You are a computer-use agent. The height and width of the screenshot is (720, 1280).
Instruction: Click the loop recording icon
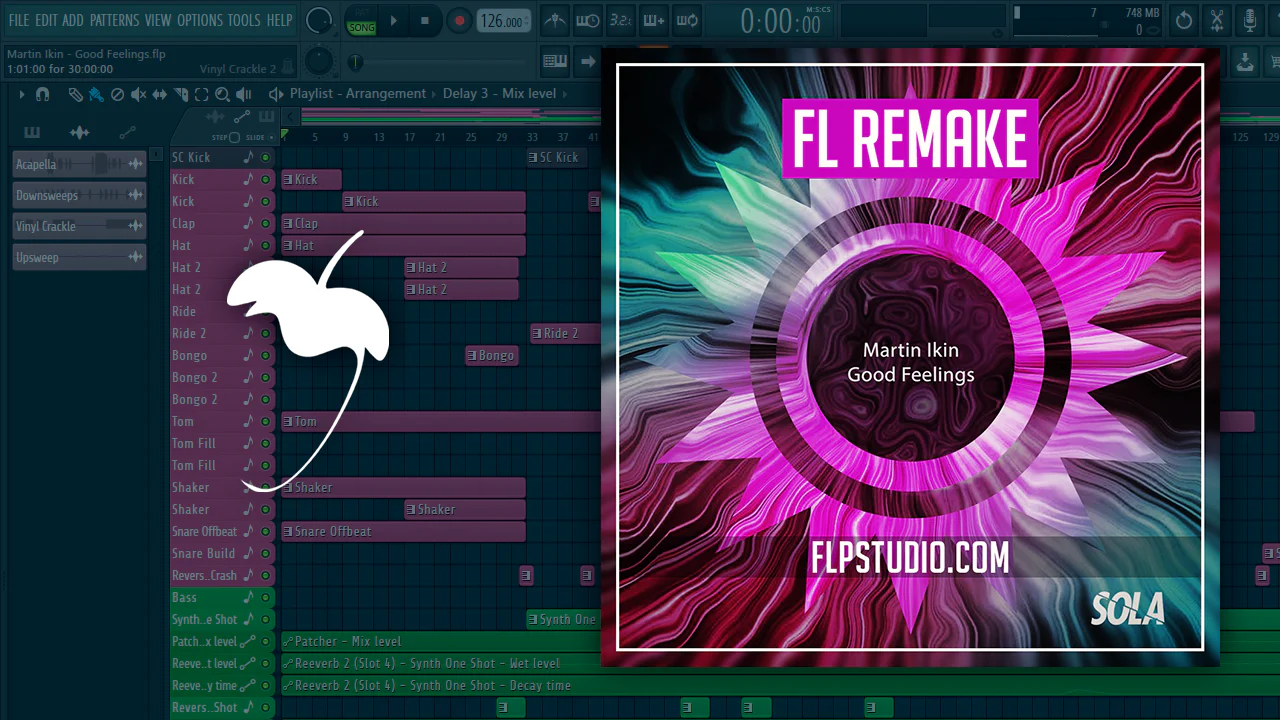click(x=687, y=20)
